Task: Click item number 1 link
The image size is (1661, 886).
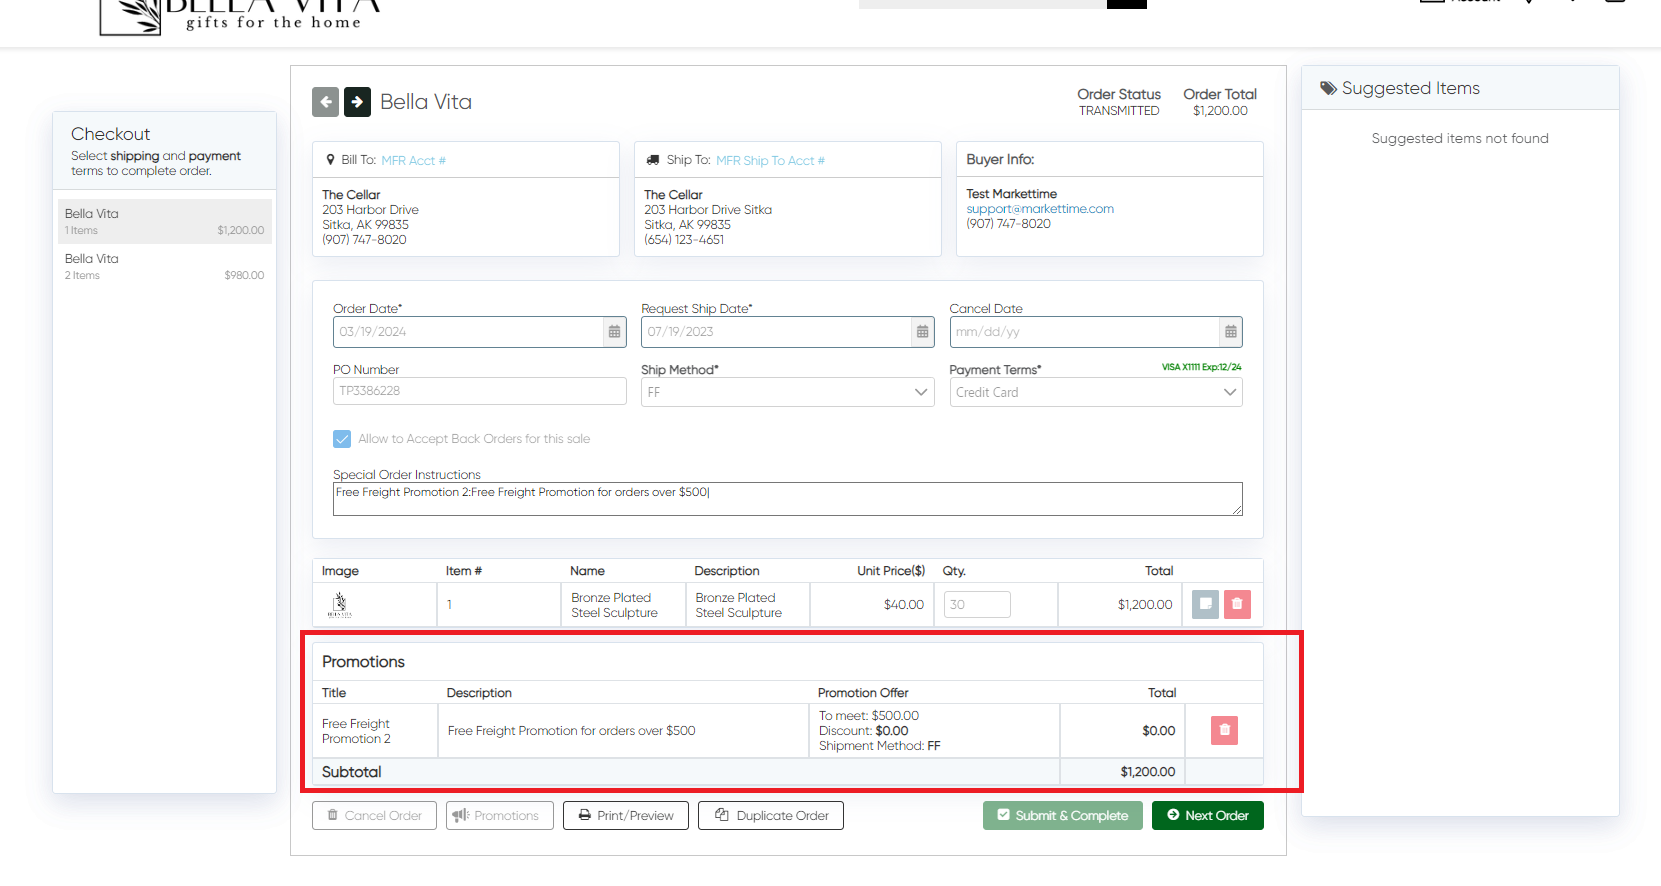Action: click(x=450, y=605)
